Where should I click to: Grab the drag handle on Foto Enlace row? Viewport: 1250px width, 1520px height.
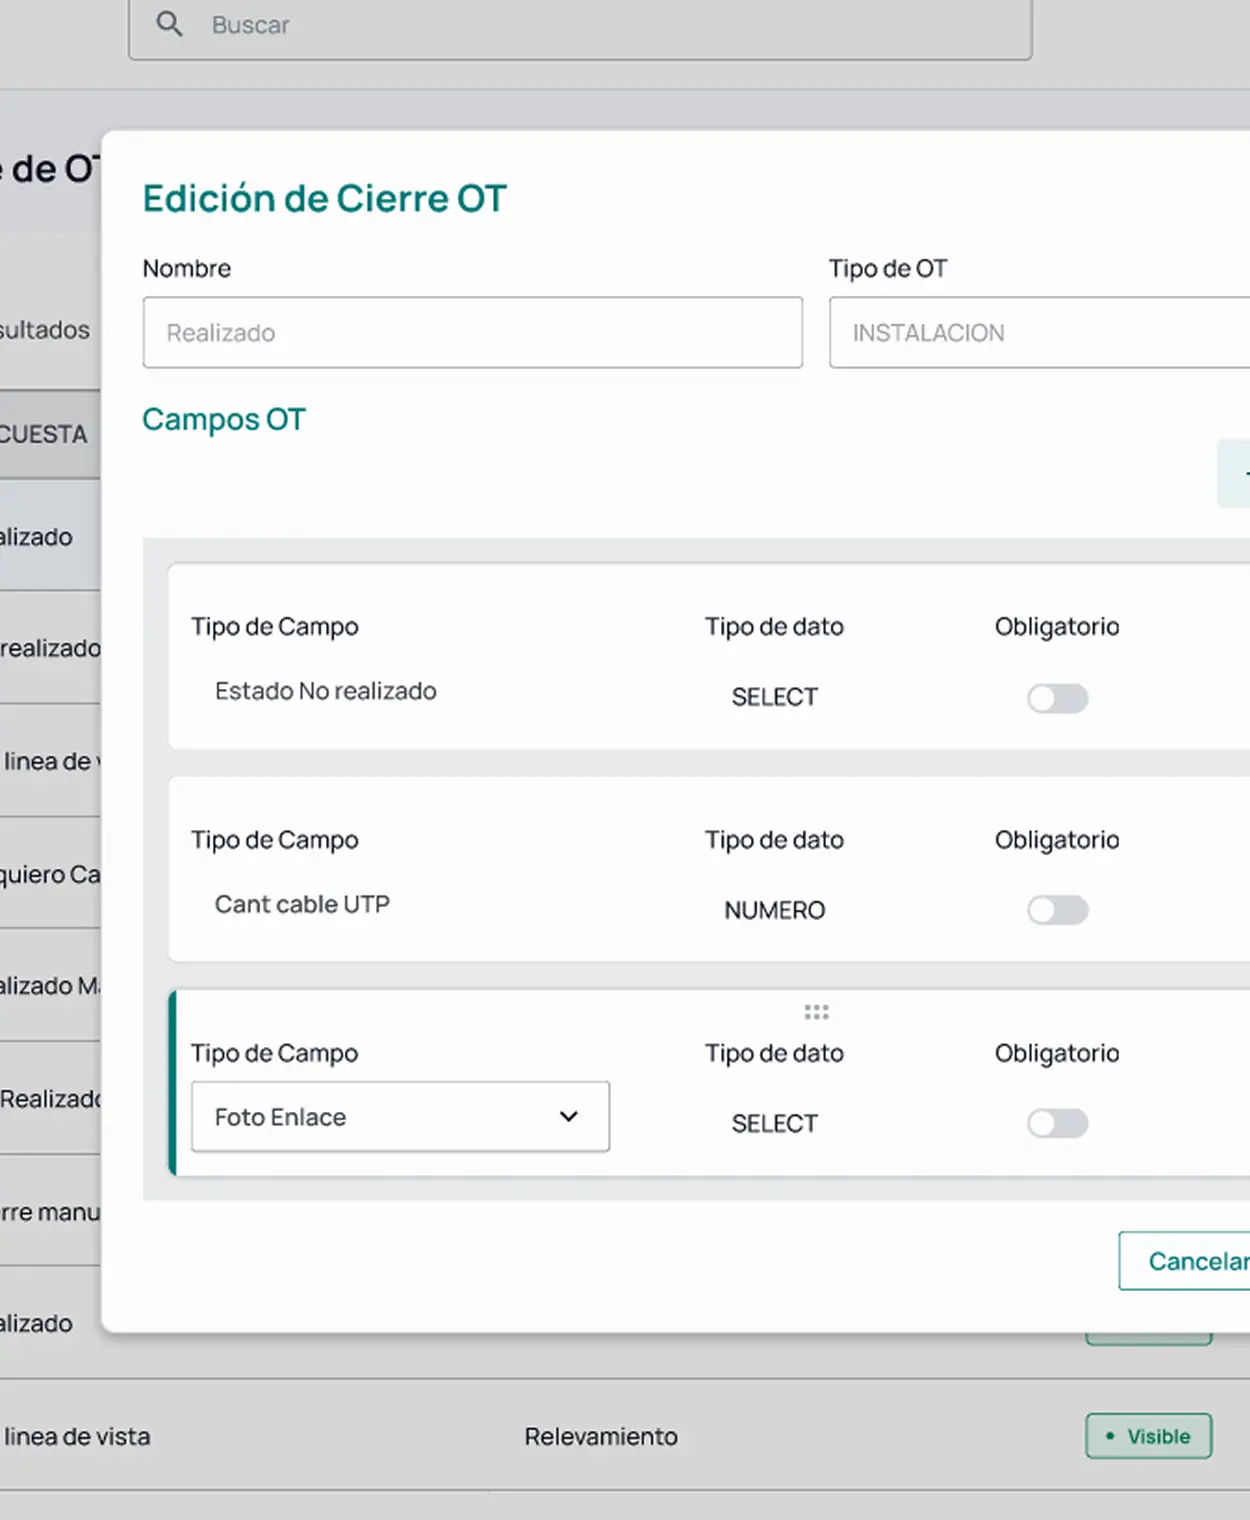pos(816,1012)
